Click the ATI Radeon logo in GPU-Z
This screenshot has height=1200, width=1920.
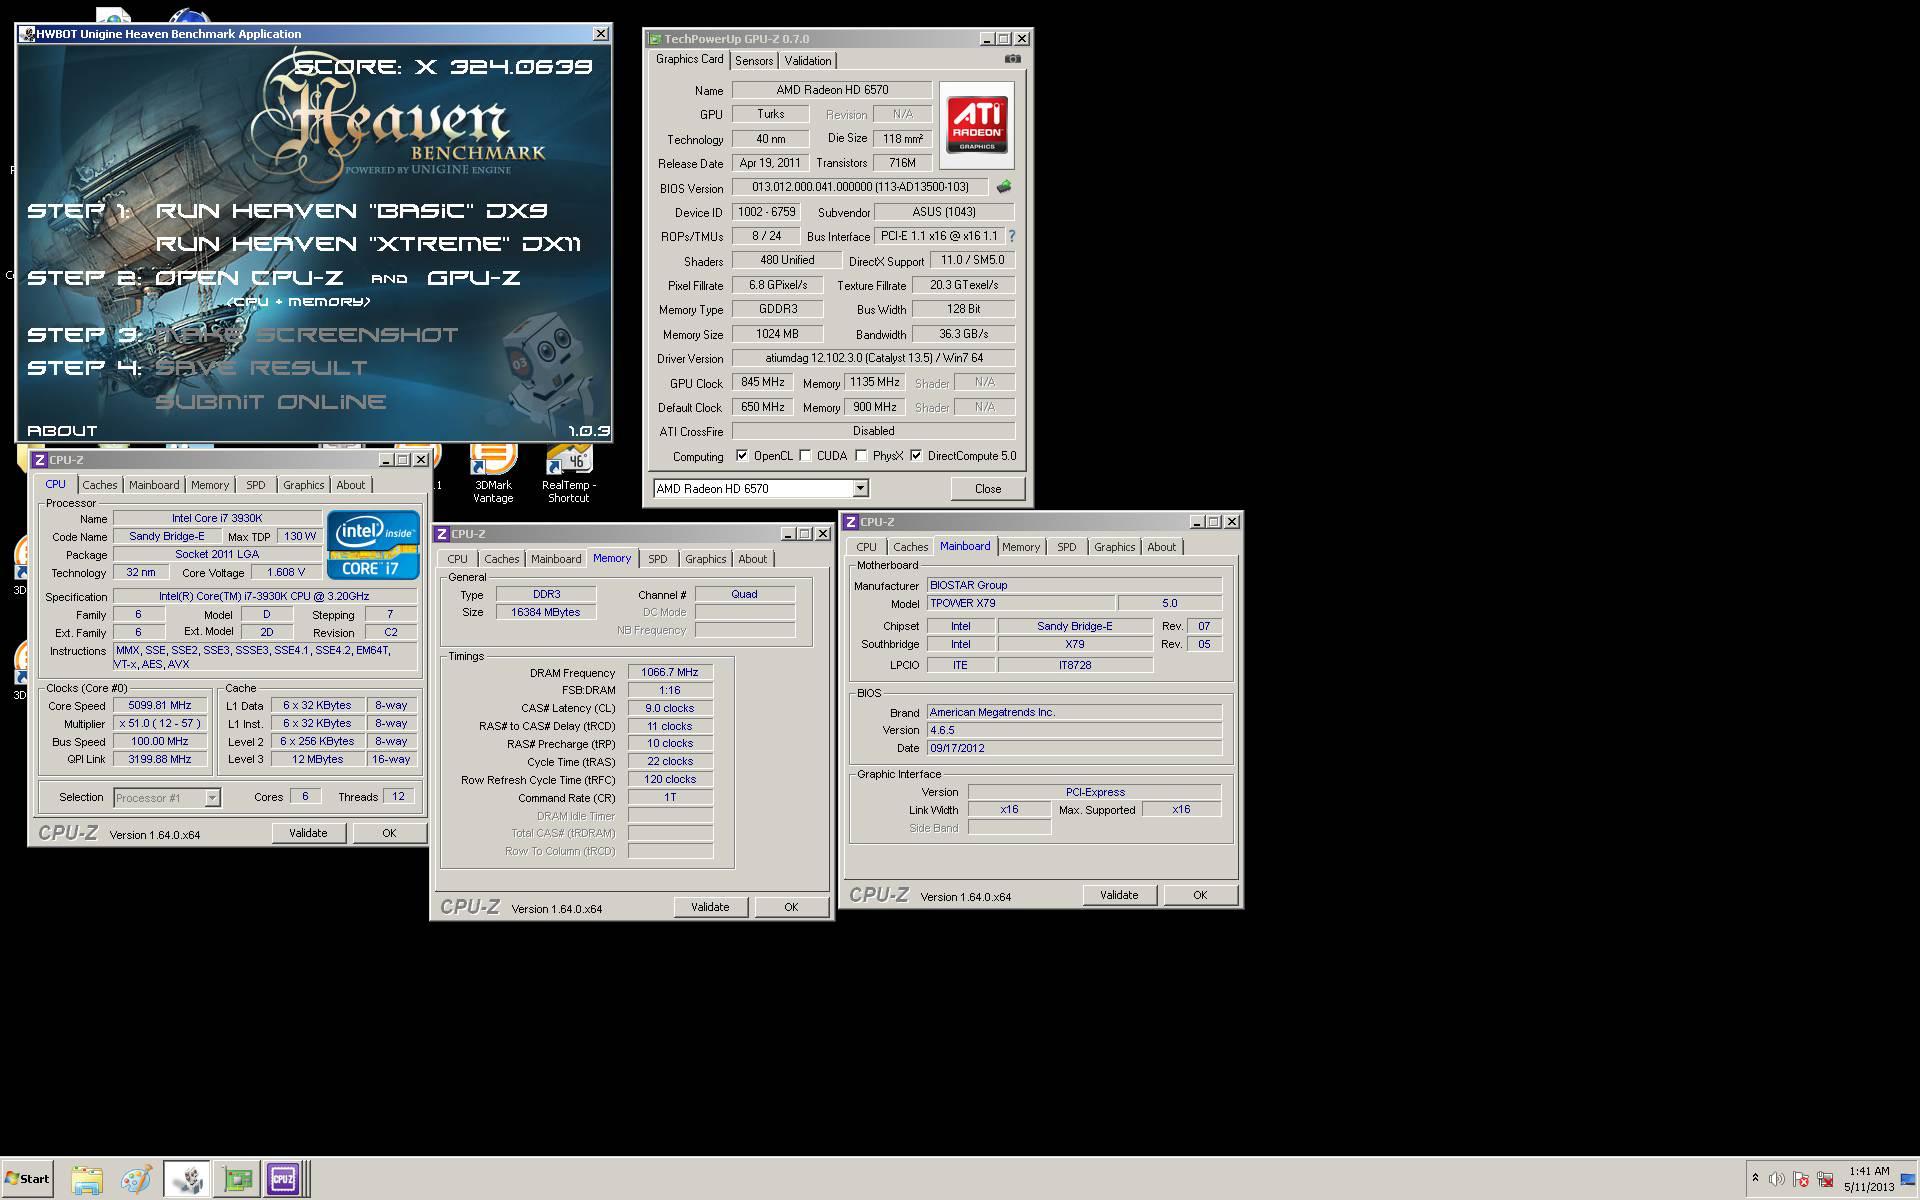(x=977, y=125)
